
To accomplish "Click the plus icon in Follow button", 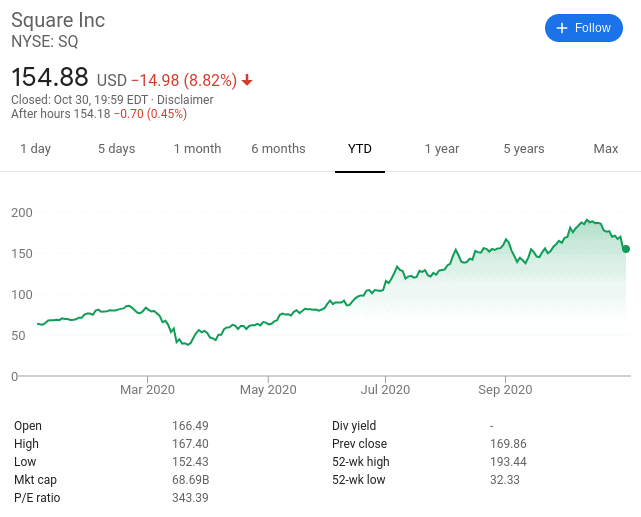I will 562,28.
